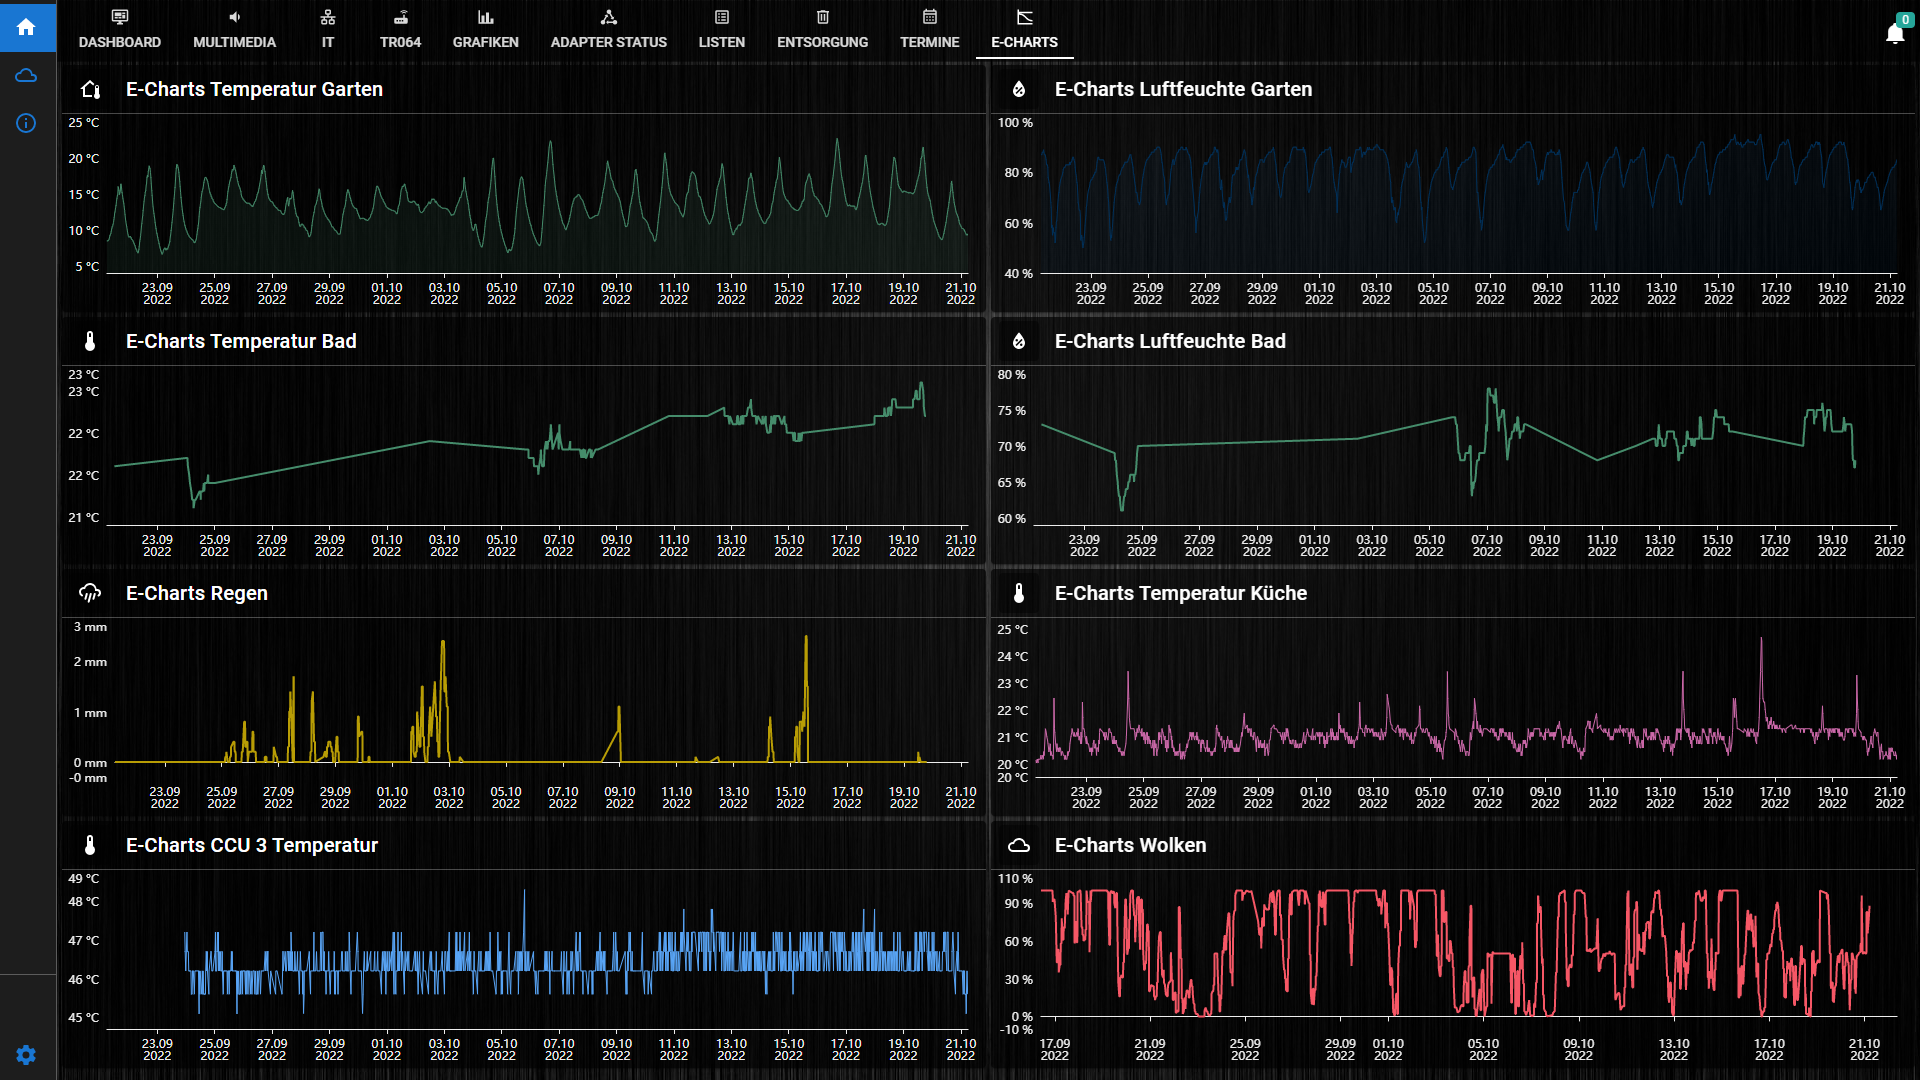1920x1080 pixels.
Task: Click the 3 mm label in Regen chart
Action: coord(90,627)
